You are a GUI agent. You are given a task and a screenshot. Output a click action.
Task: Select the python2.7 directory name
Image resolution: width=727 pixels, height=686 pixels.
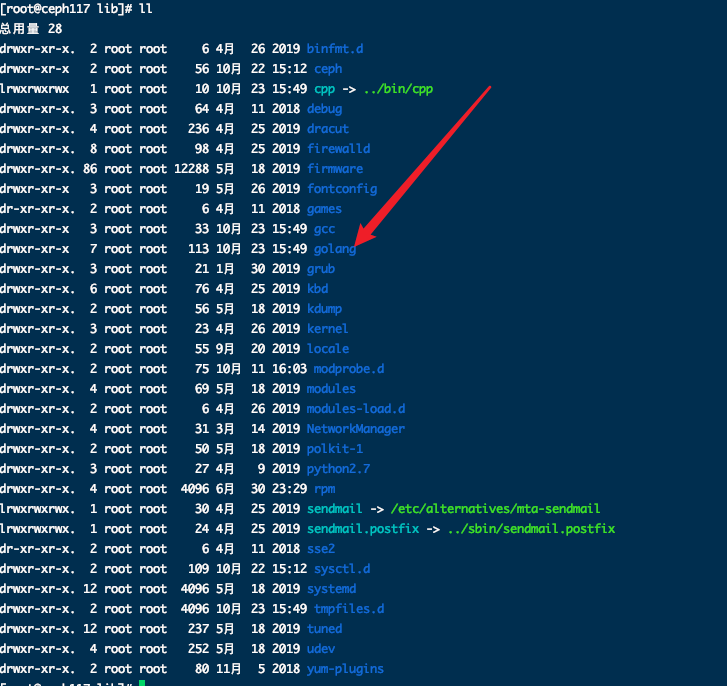pos(338,469)
